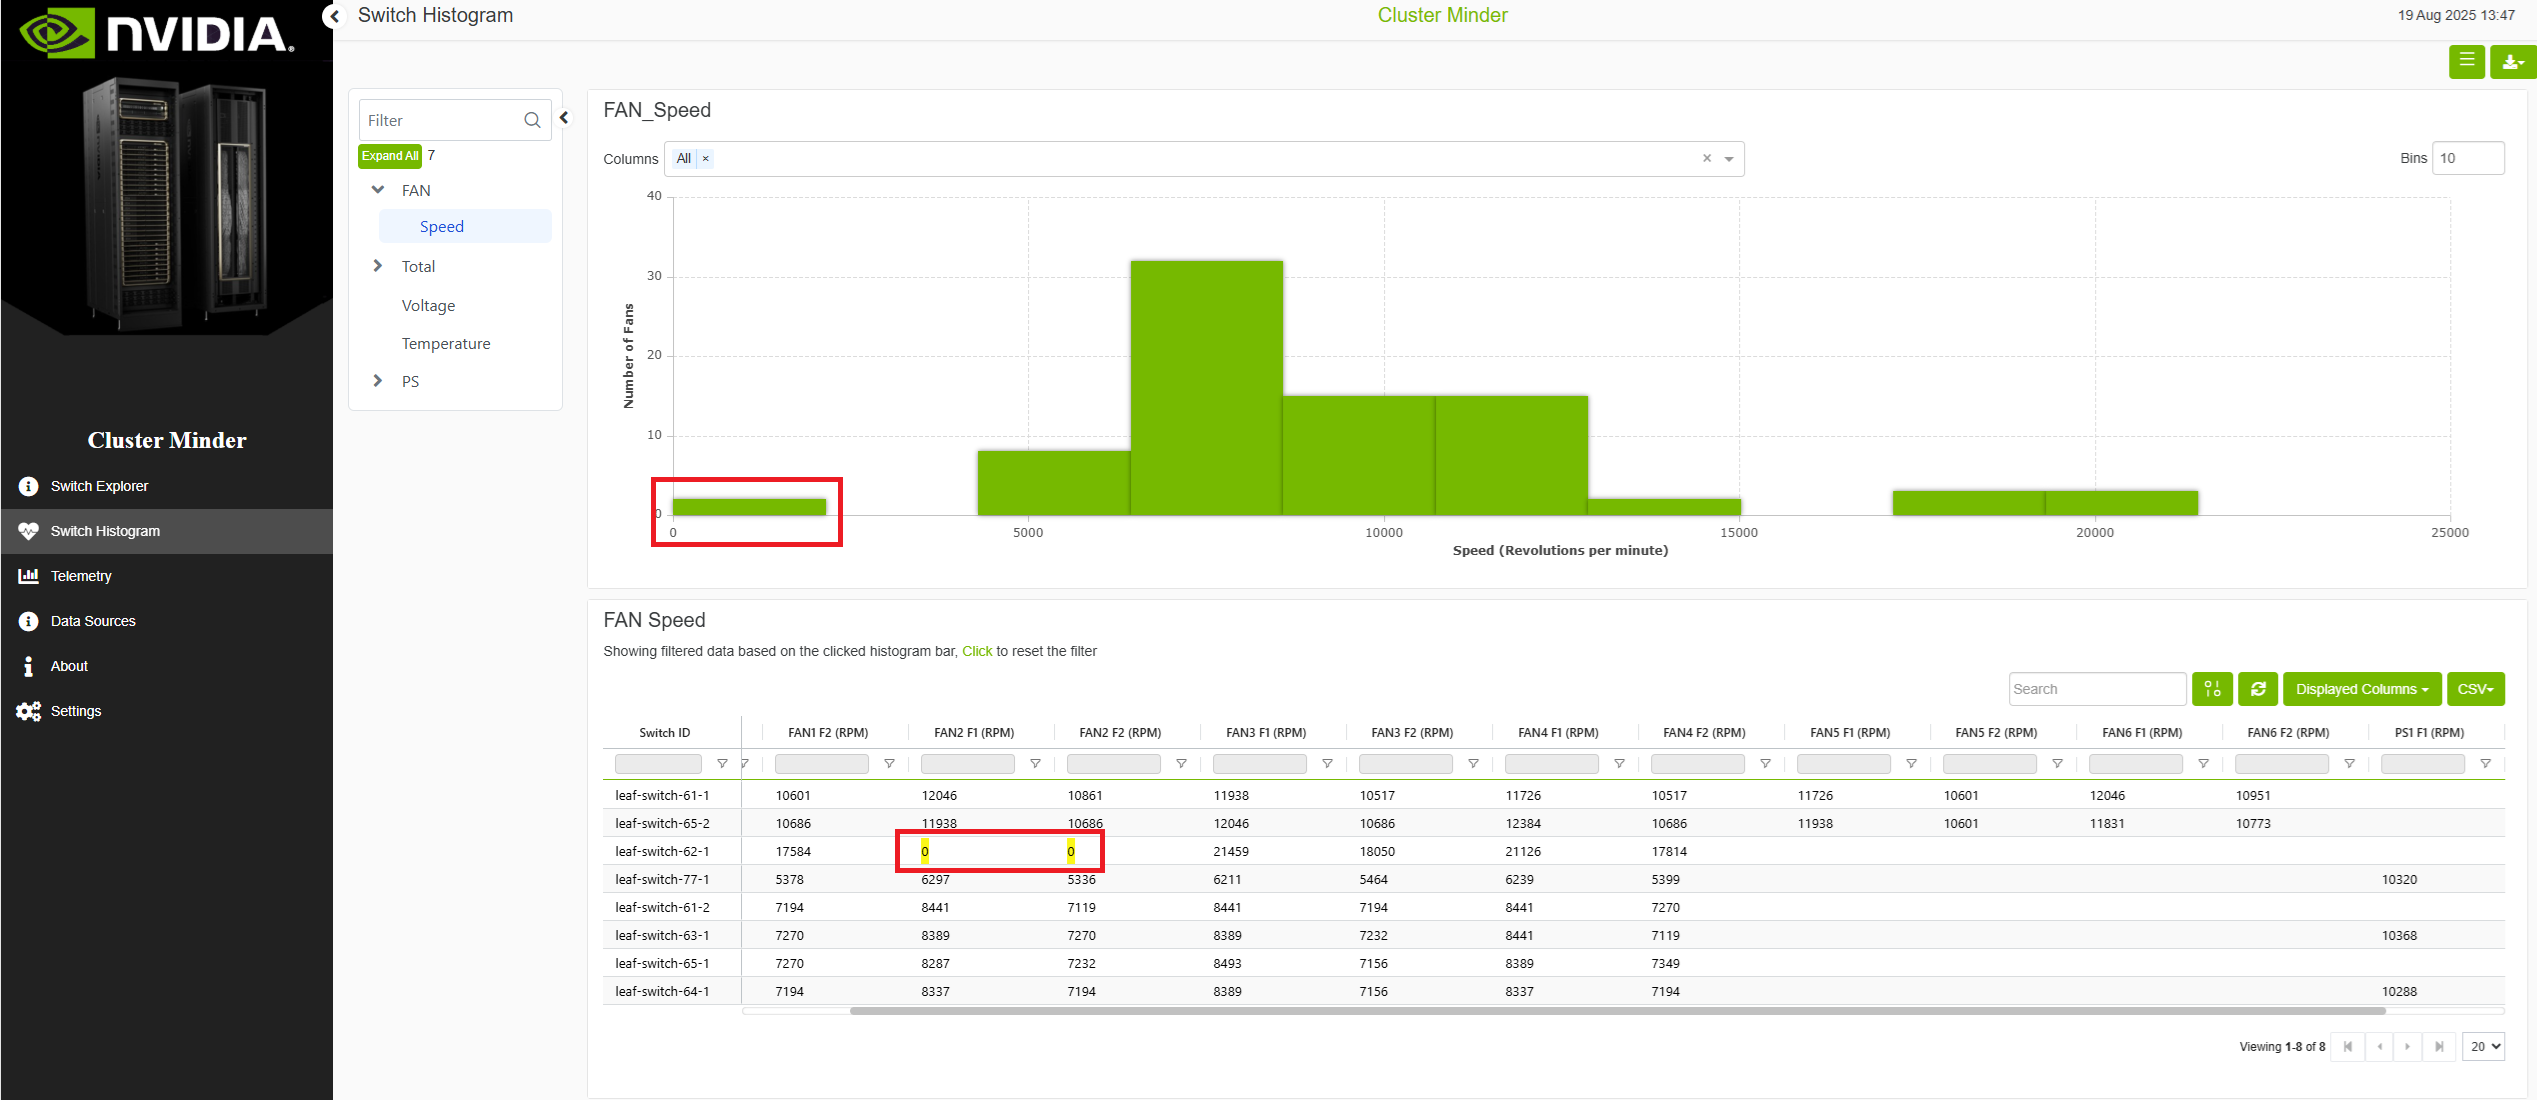The image size is (2537, 1100).
Task: Click the table's horizontal scrollbar
Action: click(x=1617, y=1011)
